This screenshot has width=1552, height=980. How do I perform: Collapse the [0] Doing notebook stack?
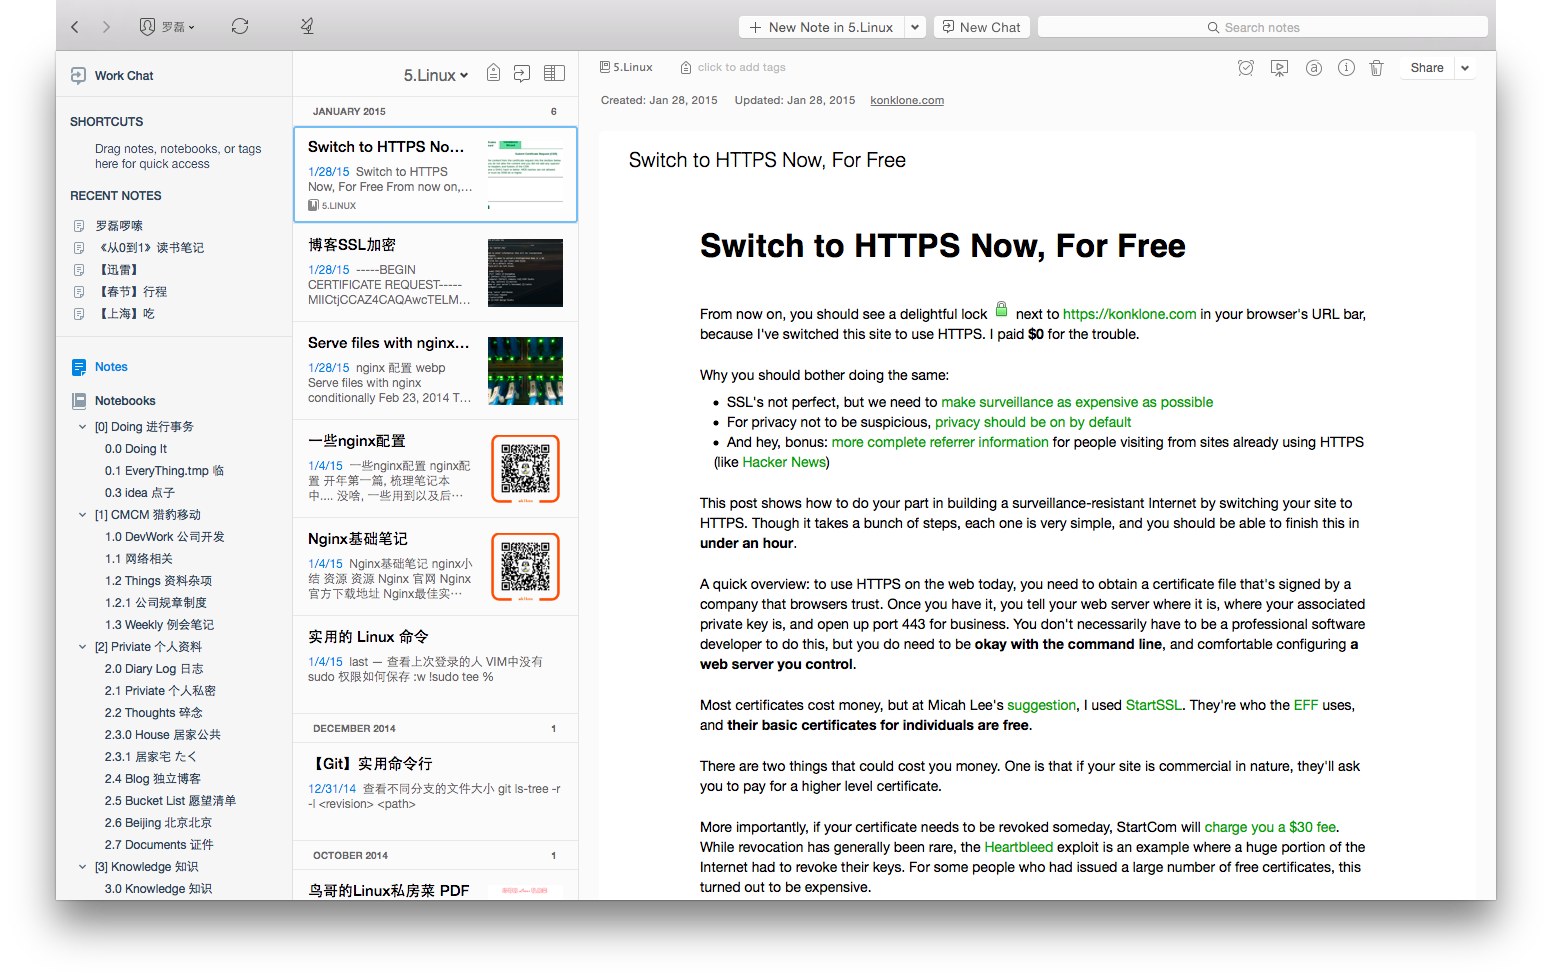pyautogui.click(x=82, y=427)
